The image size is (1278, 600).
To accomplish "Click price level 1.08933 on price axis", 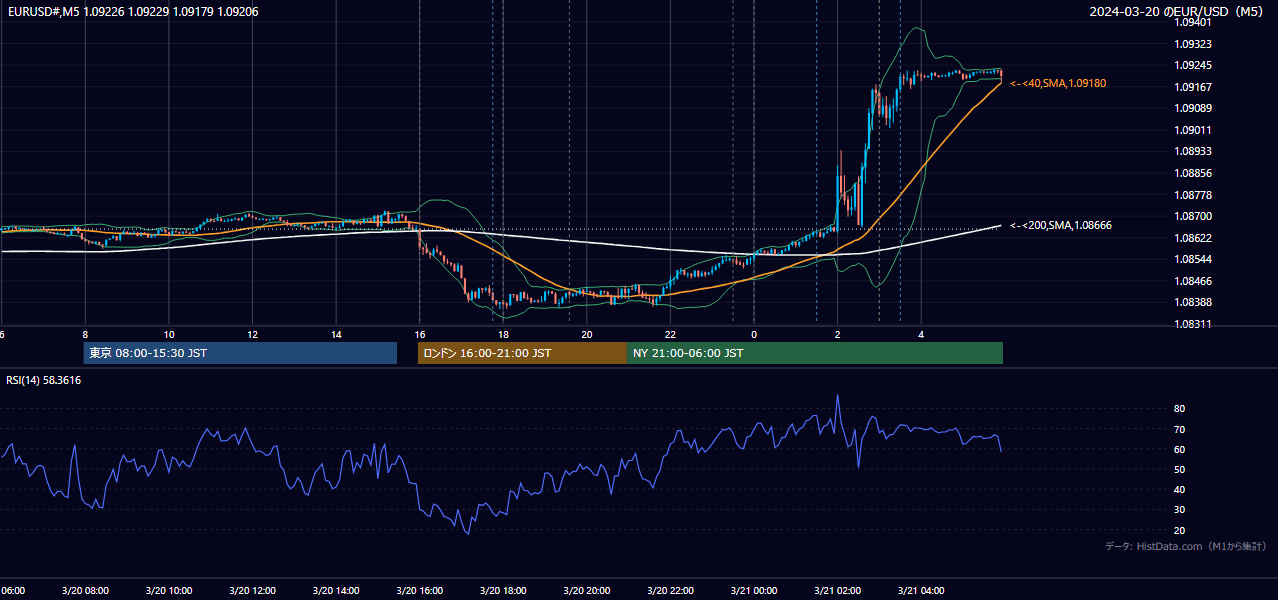I will 1193,151.
